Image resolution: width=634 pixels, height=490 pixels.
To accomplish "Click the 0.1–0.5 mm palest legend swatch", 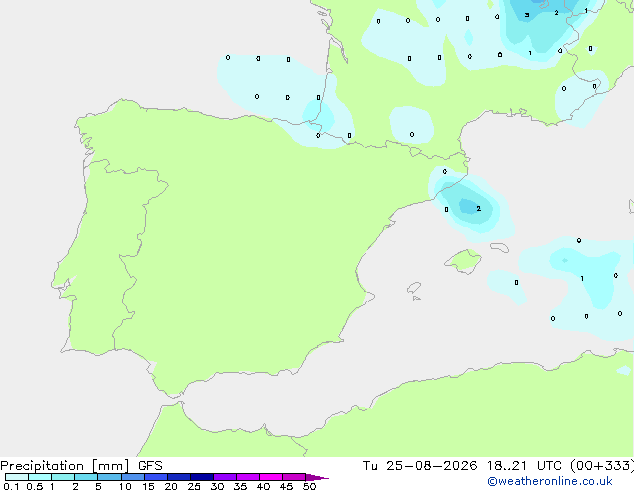I will coord(17,477).
